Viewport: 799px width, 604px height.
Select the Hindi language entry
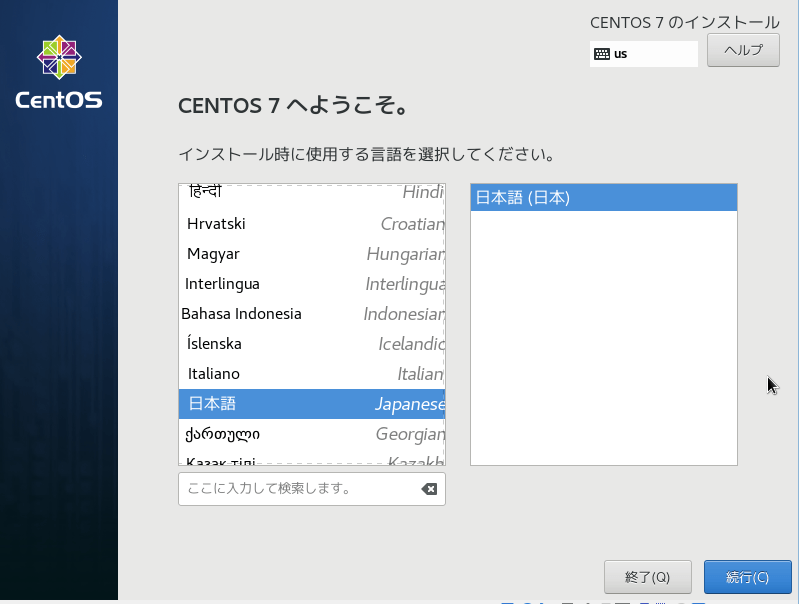pos(312,193)
